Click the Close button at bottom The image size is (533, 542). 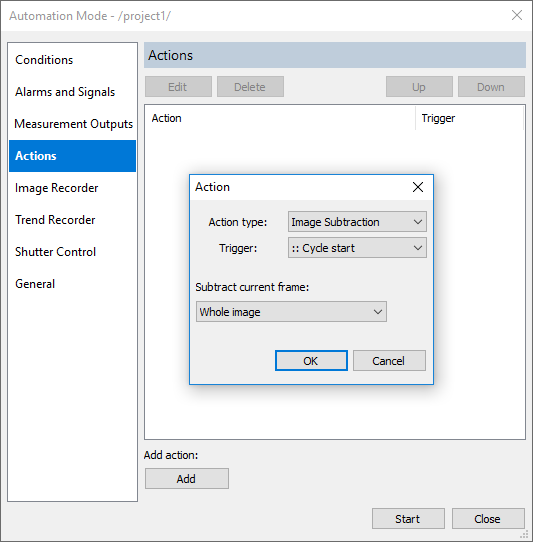click(488, 519)
